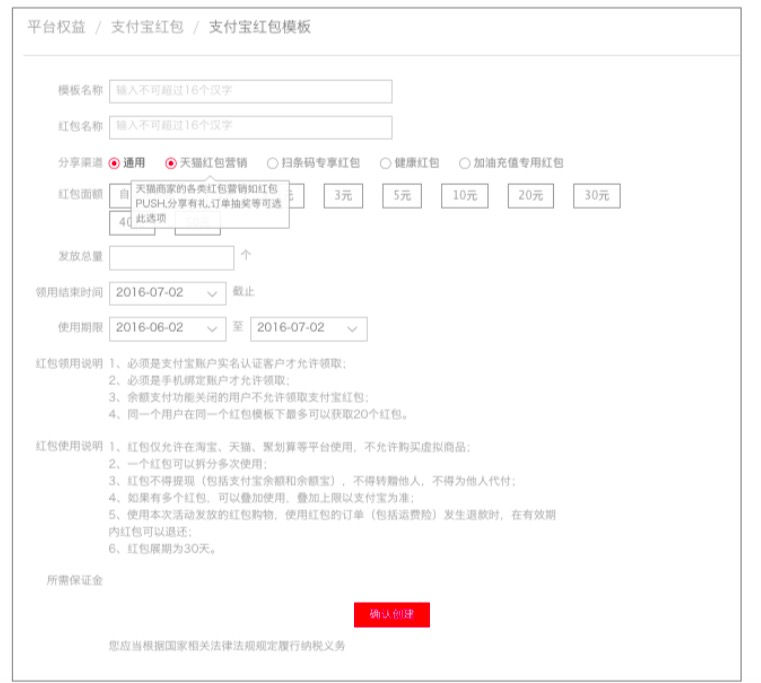The image size is (761, 683).
Task: Pick the 3元 face value button
Action: click(343, 196)
